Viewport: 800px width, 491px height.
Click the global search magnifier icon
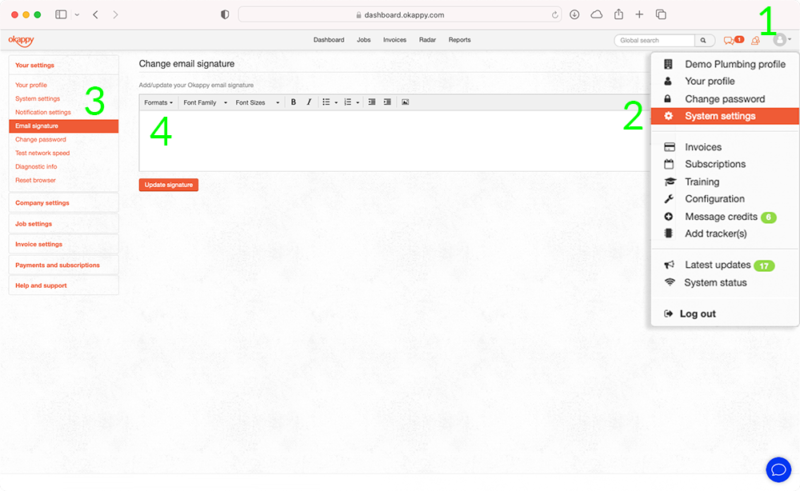pos(703,40)
